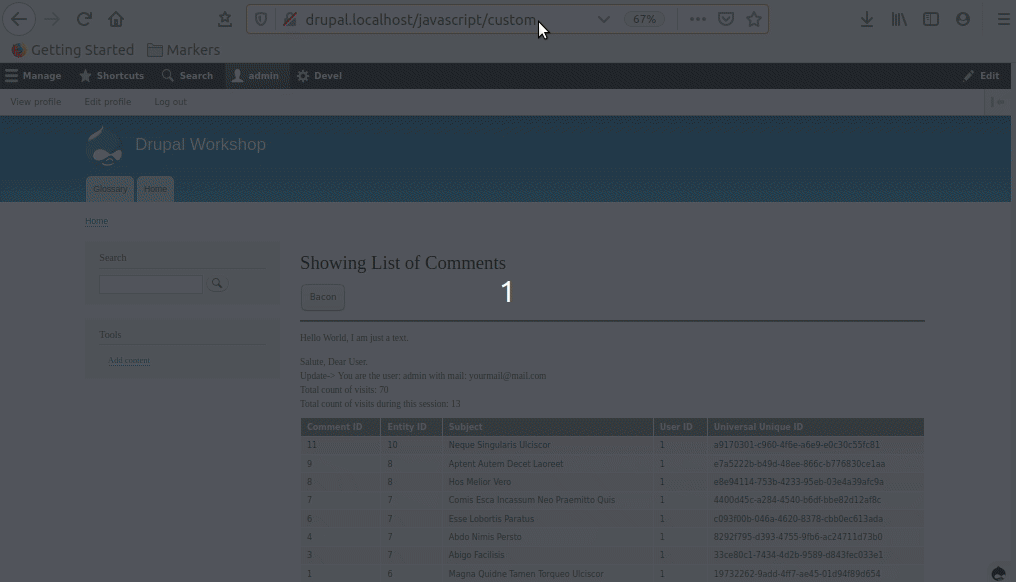Open Firefox downloads via the download arrow
Viewport: 1016px width, 582px height.
tap(867, 19)
